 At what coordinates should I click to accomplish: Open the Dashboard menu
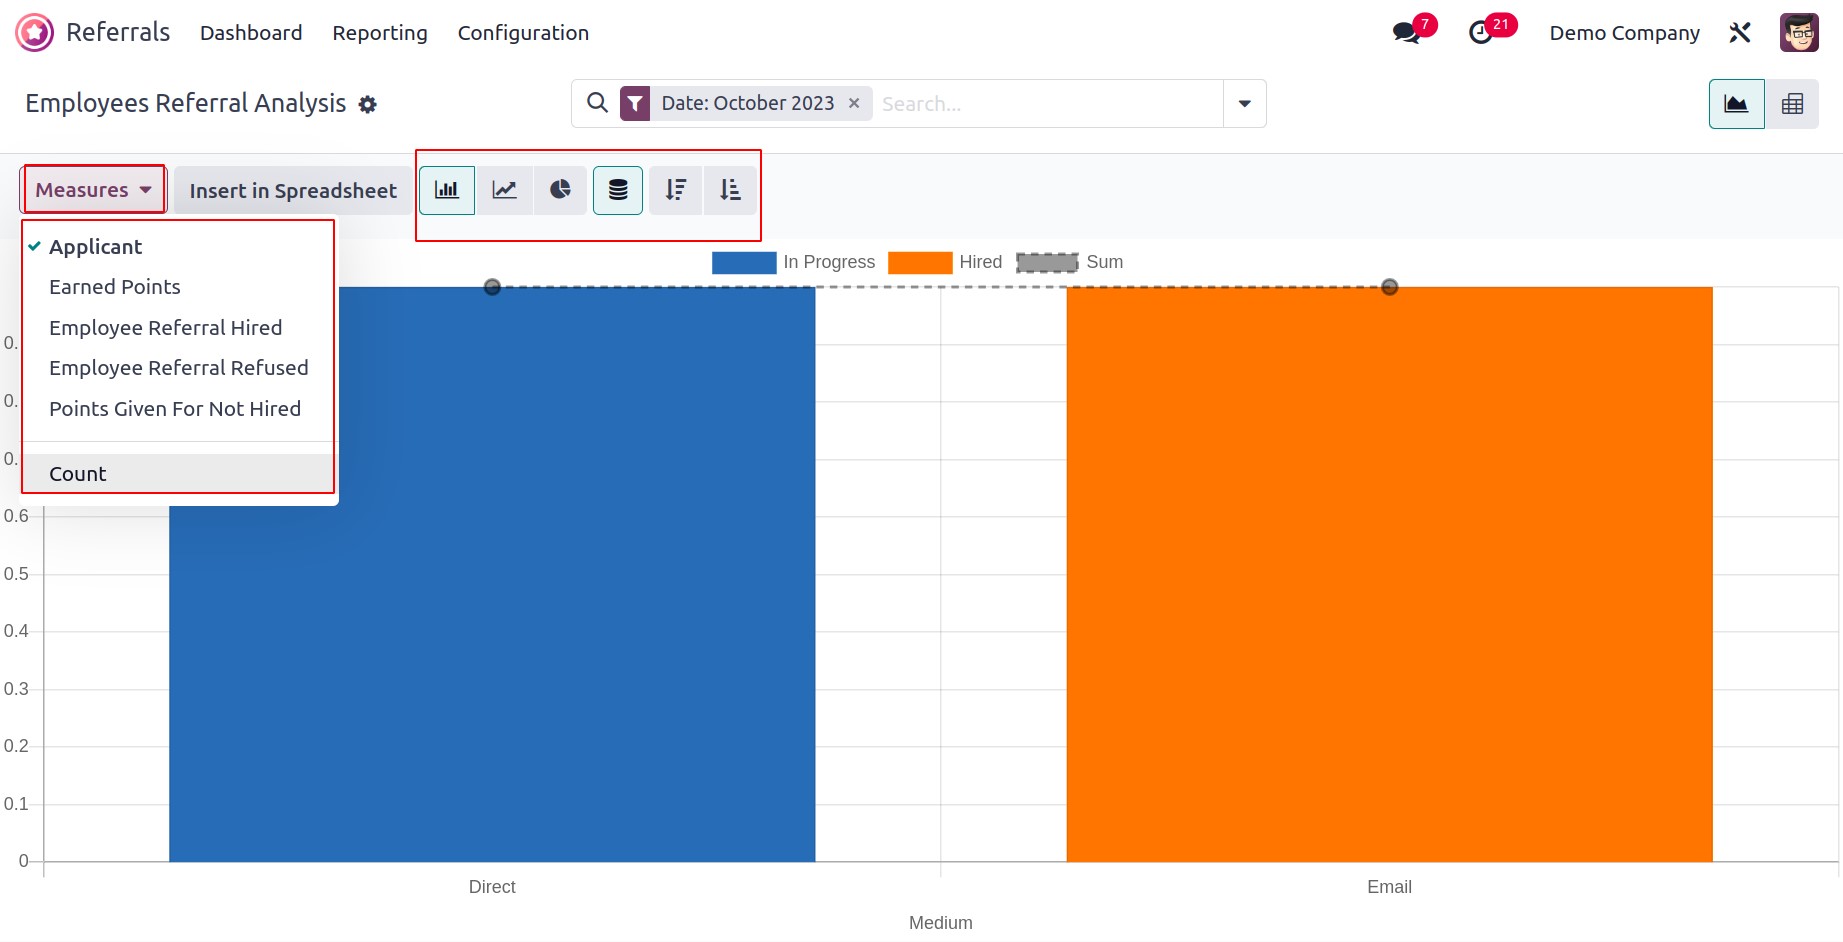pyautogui.click(x=251, y=33)
